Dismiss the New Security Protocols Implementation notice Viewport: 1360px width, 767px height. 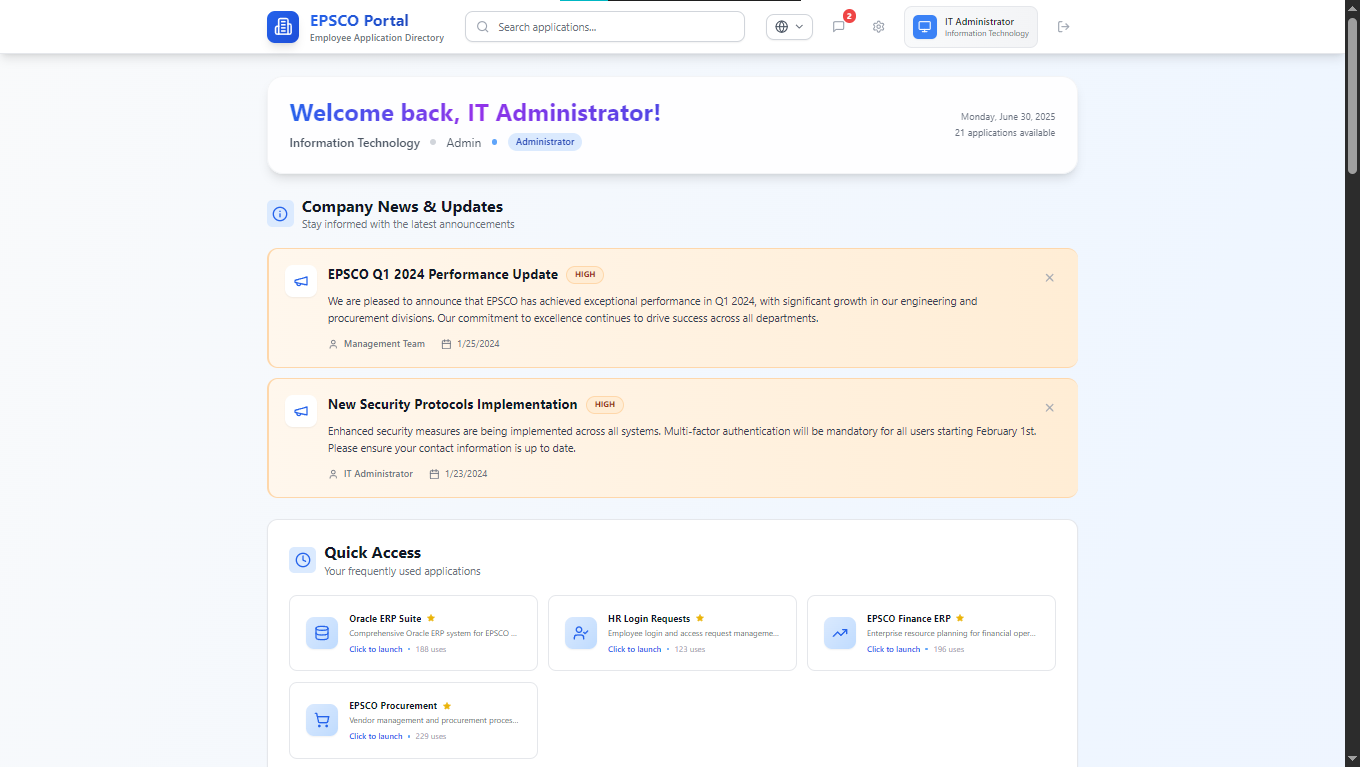1049,408
